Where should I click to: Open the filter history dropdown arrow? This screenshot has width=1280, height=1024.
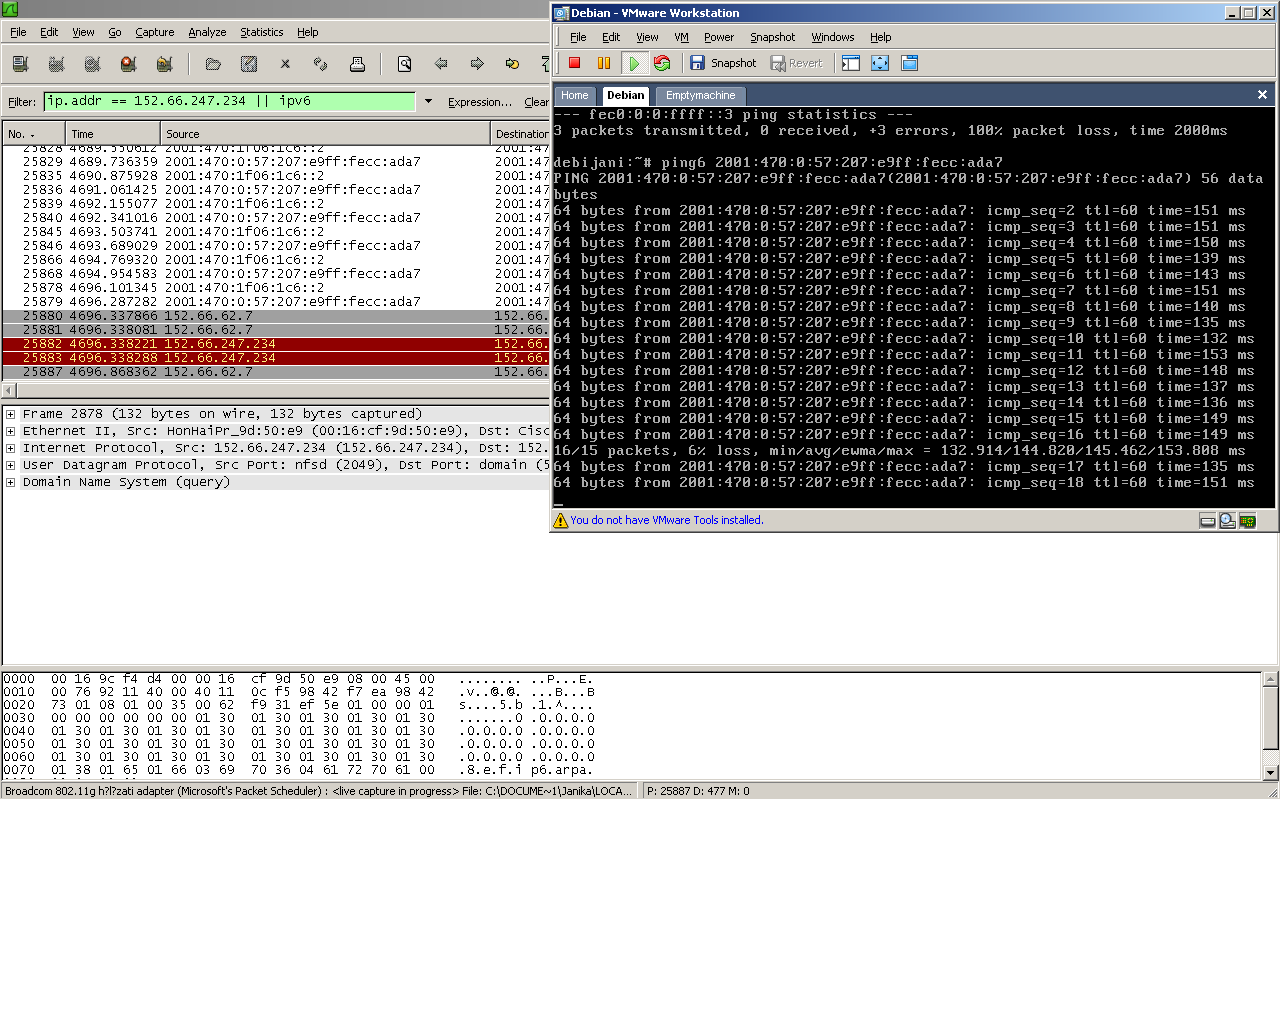coord(428,101)
